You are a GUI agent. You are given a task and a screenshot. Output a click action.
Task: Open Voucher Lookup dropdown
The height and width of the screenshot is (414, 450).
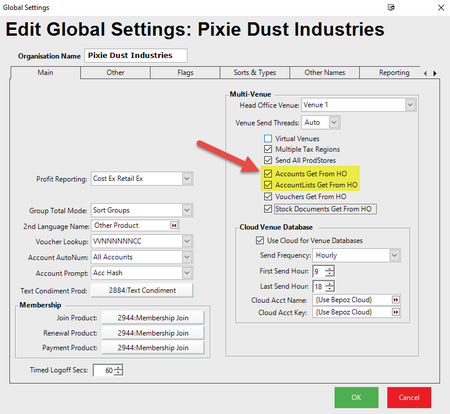click(187, 241)
